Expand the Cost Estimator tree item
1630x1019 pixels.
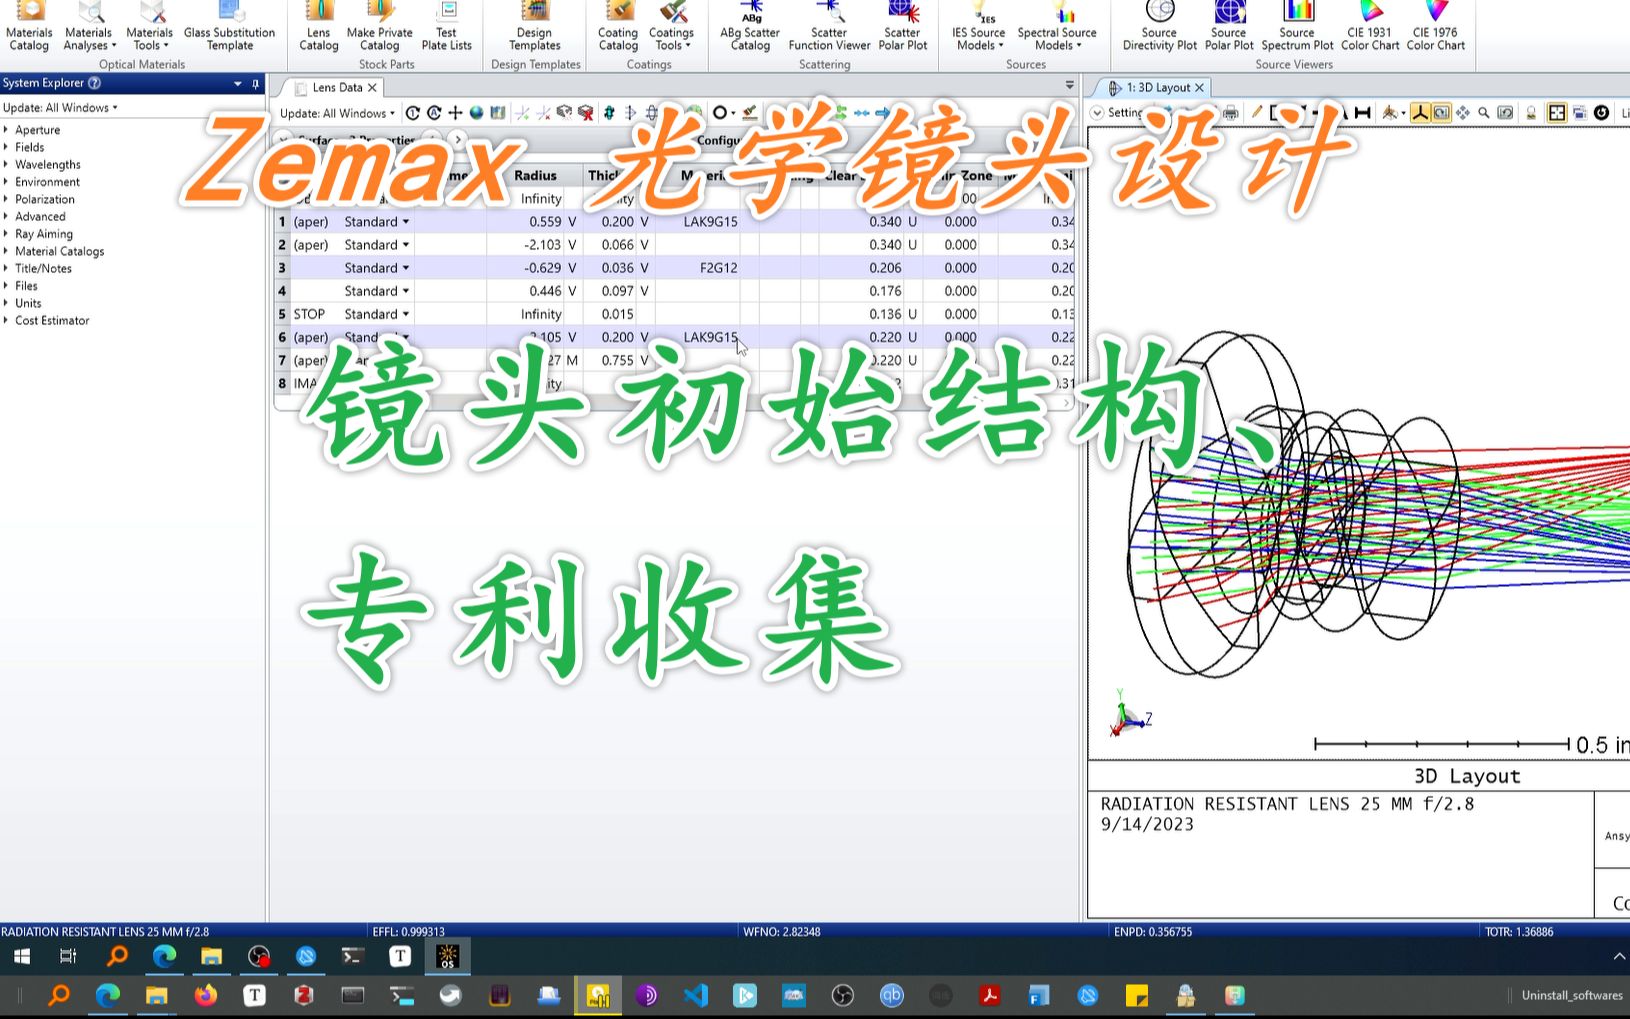[6, 320]
